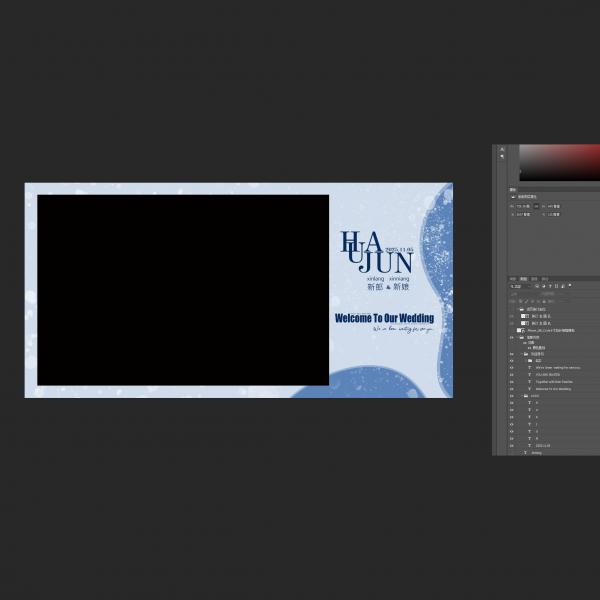
Task: Switch to the Channels tab
Action: point(523,279)
